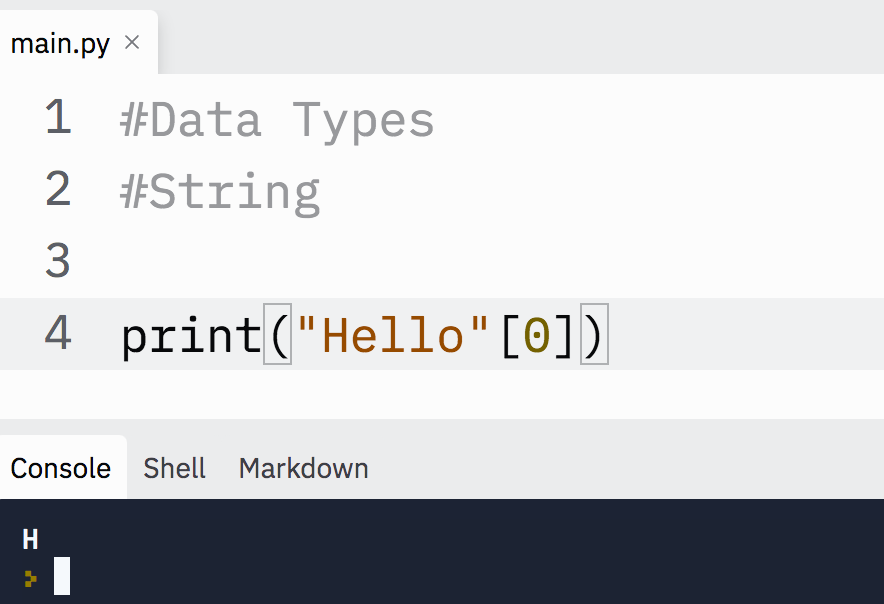
Task: Open the Markdown tab
Action: (x=303, y=468)
